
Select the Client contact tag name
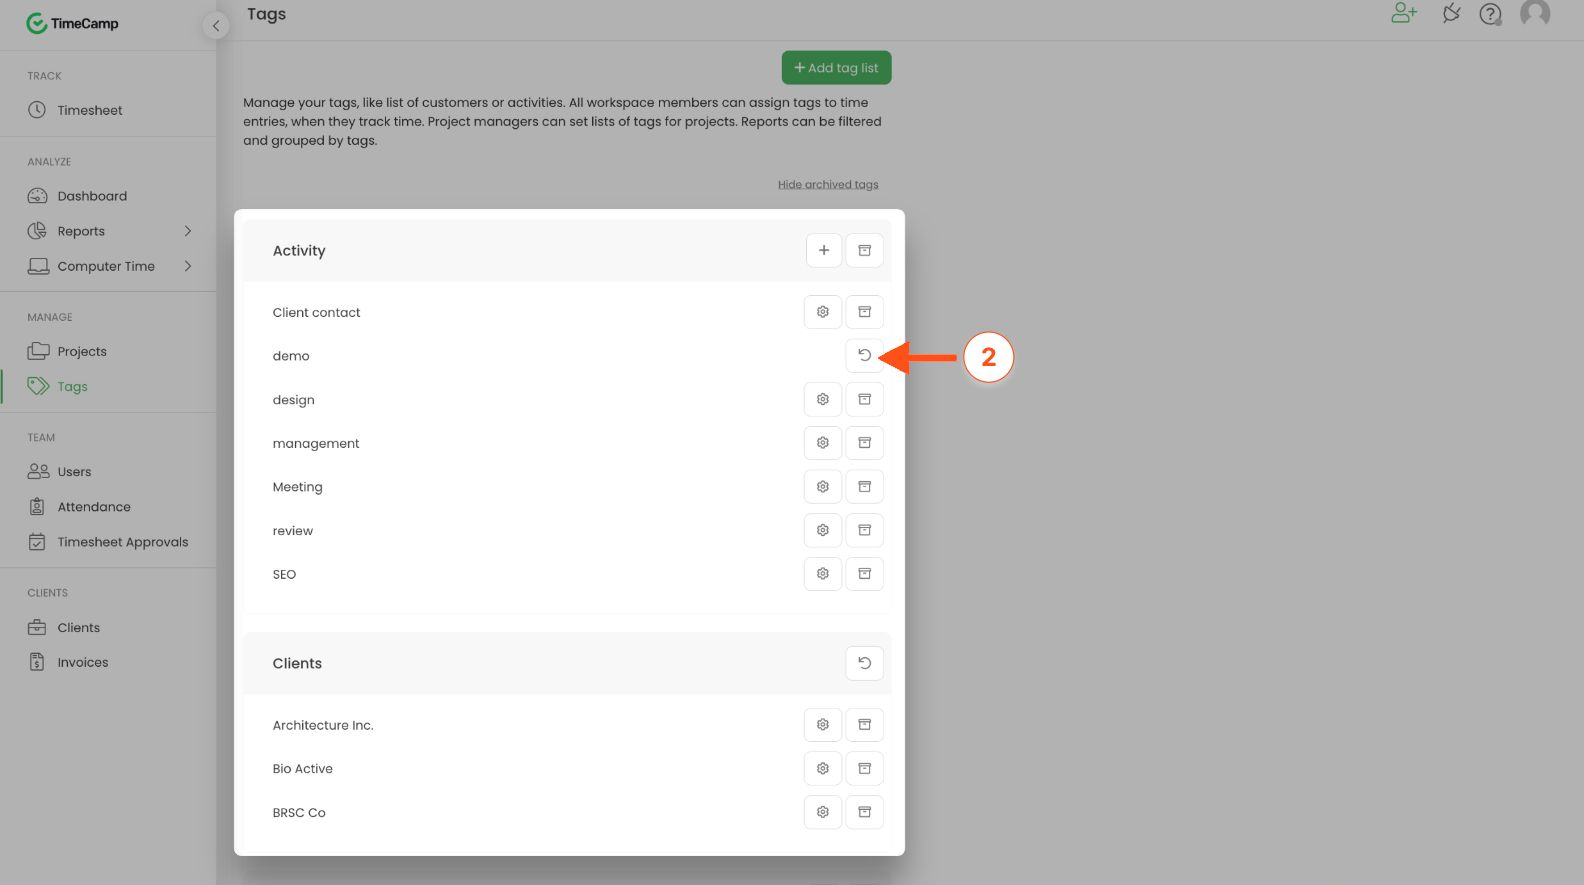(316, 313)
